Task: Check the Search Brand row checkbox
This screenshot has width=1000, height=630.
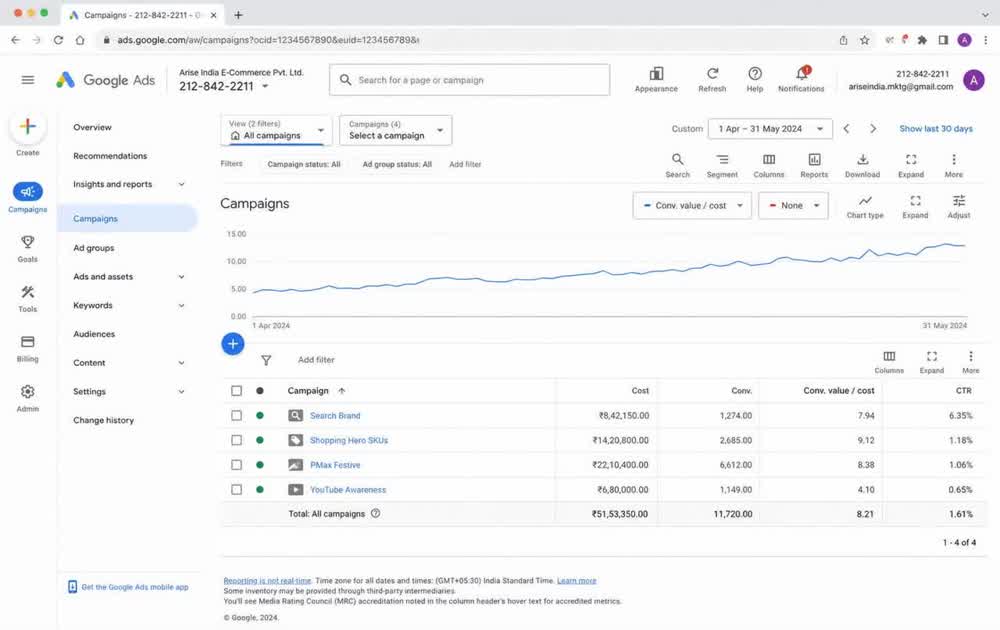Action: tap(237, 415)
